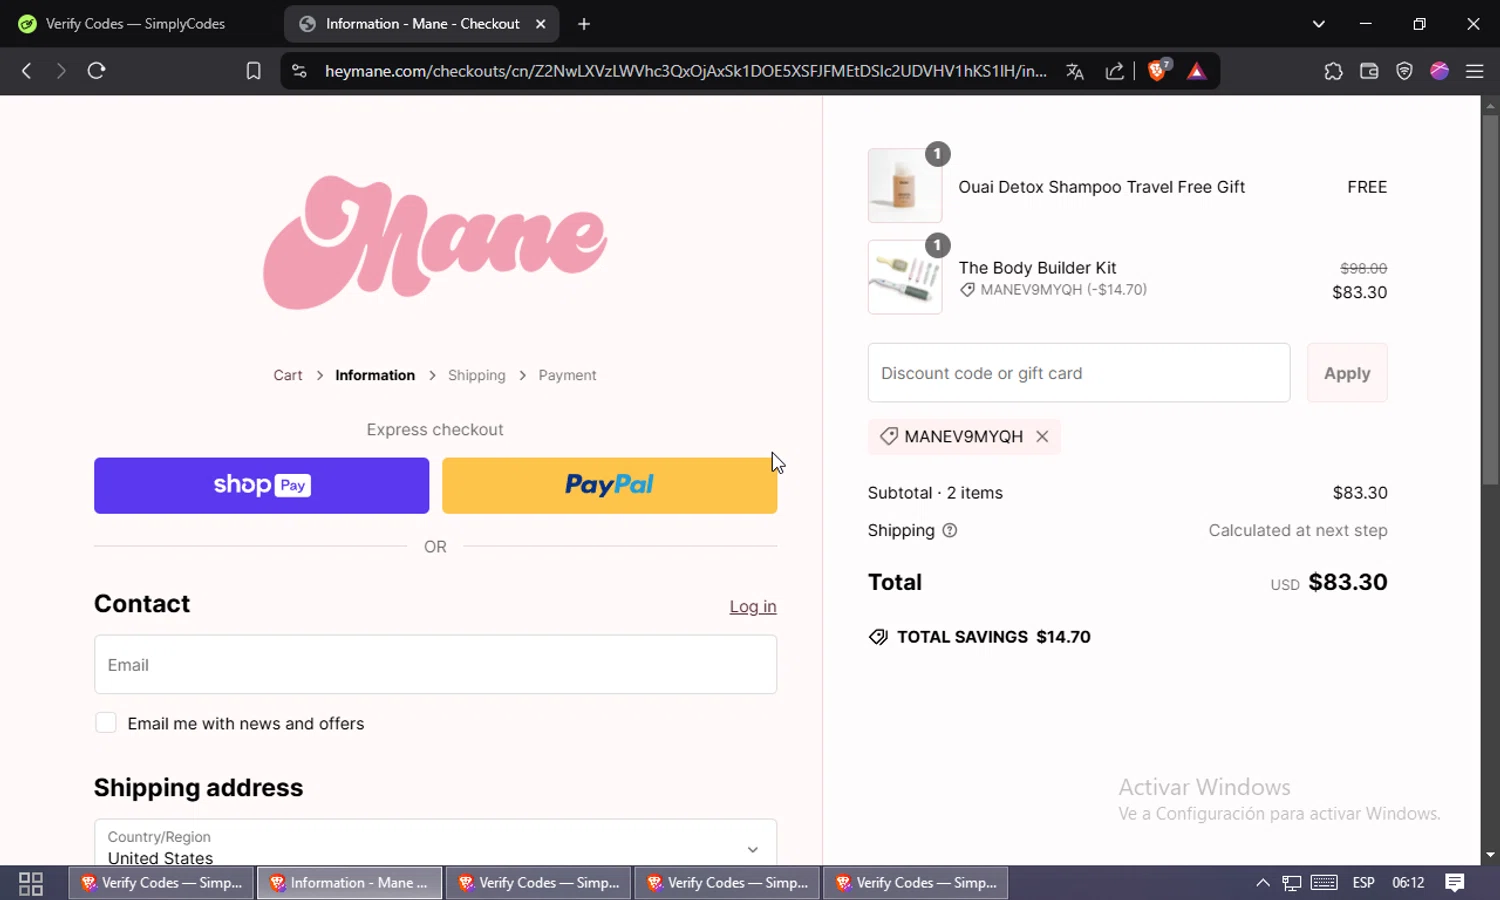This screenshot has height=900, width=1500.
Task: Check Email me with news and offers
Action: 106,723
